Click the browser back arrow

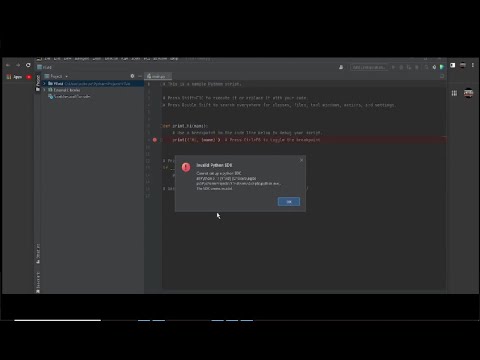click(8, 65)
